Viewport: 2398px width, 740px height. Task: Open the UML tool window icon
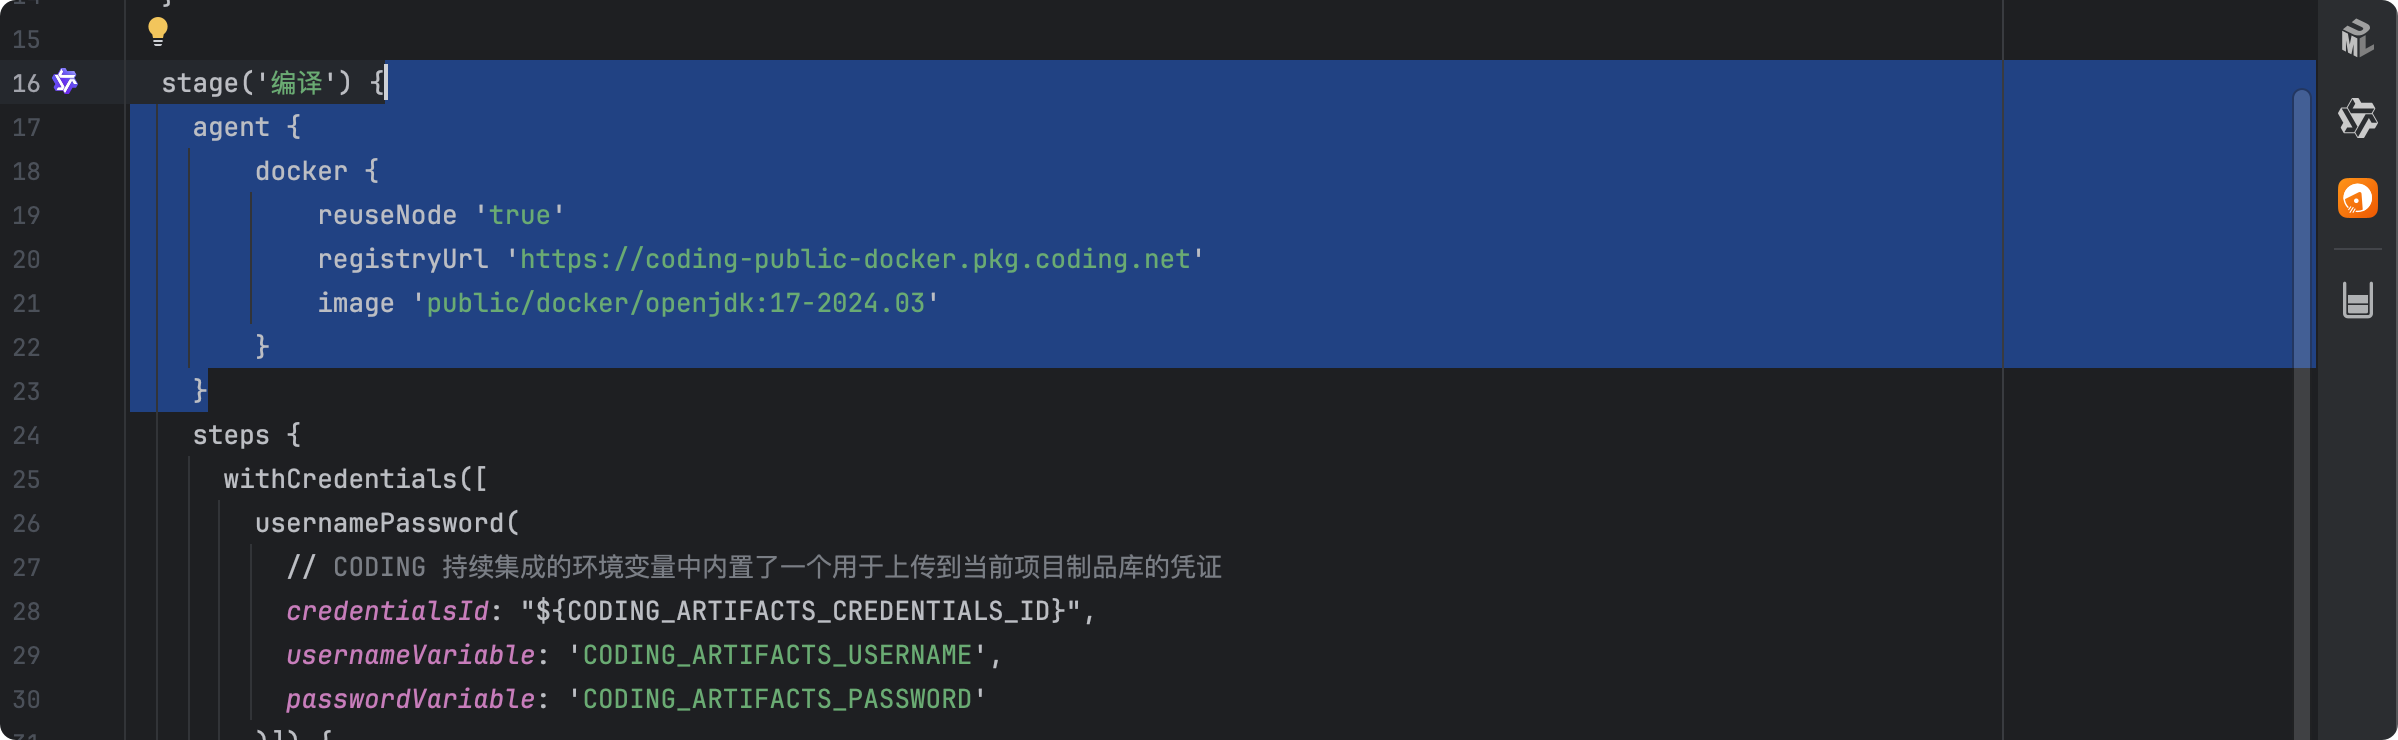[x=2357, y=38]
